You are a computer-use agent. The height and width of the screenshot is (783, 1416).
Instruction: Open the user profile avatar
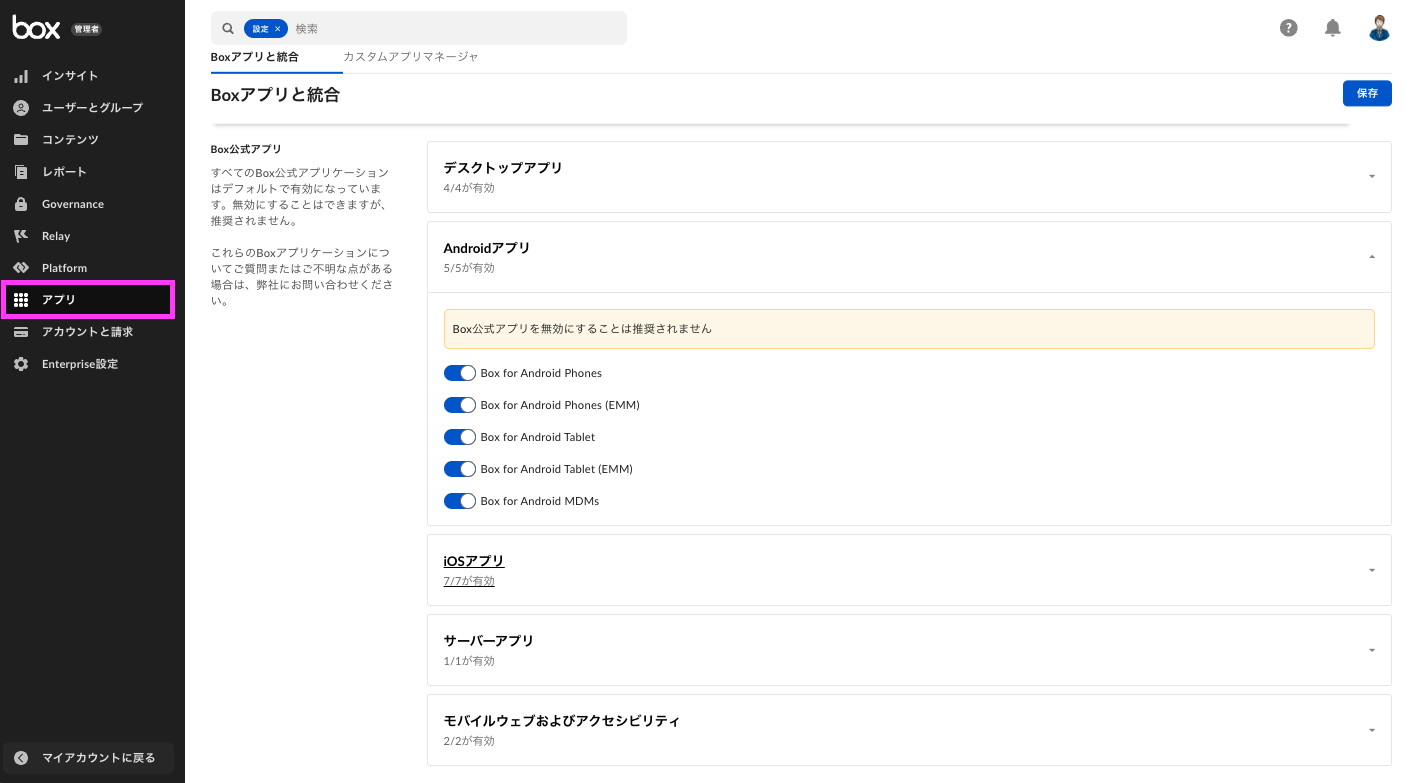(x=1379, y=28)
